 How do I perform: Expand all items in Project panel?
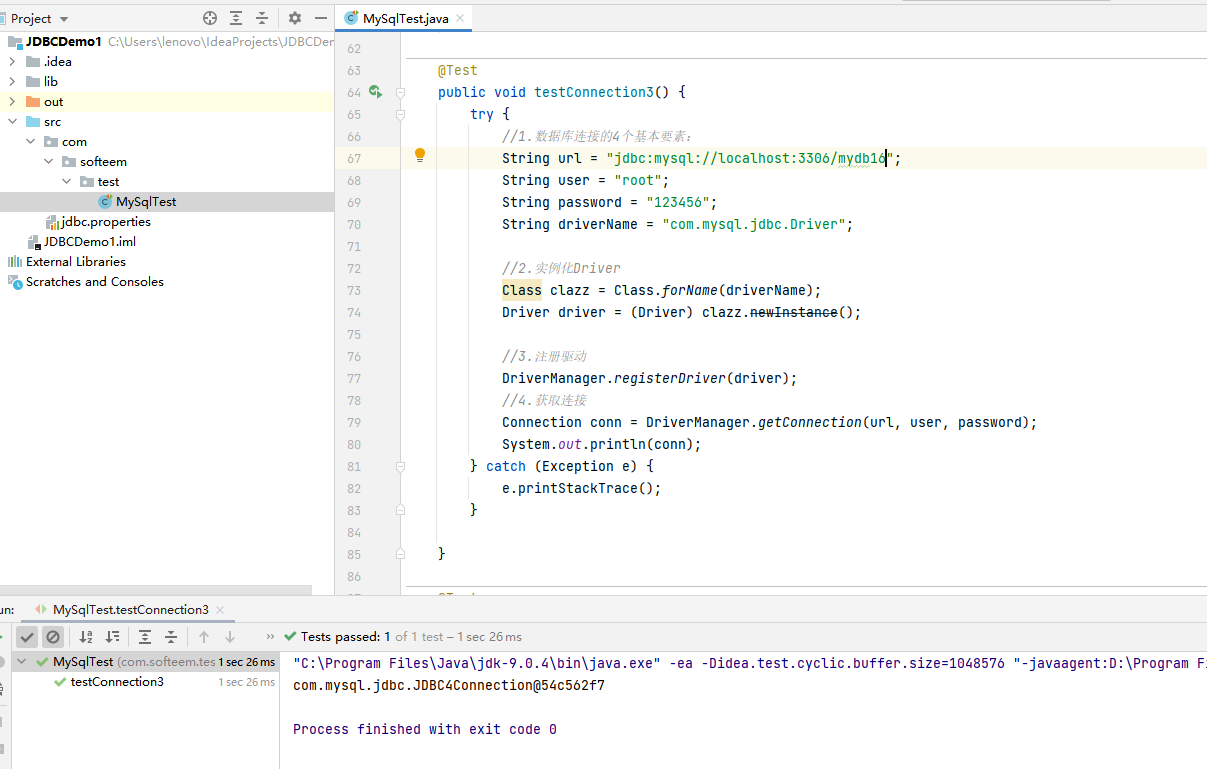click(x=236, y=18)
